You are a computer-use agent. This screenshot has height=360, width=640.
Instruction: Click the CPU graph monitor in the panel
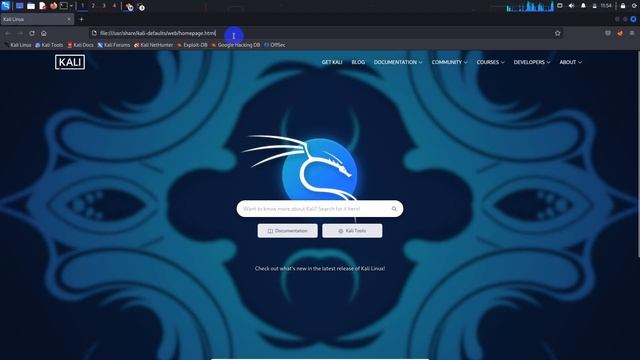click(x=530, y=6)
